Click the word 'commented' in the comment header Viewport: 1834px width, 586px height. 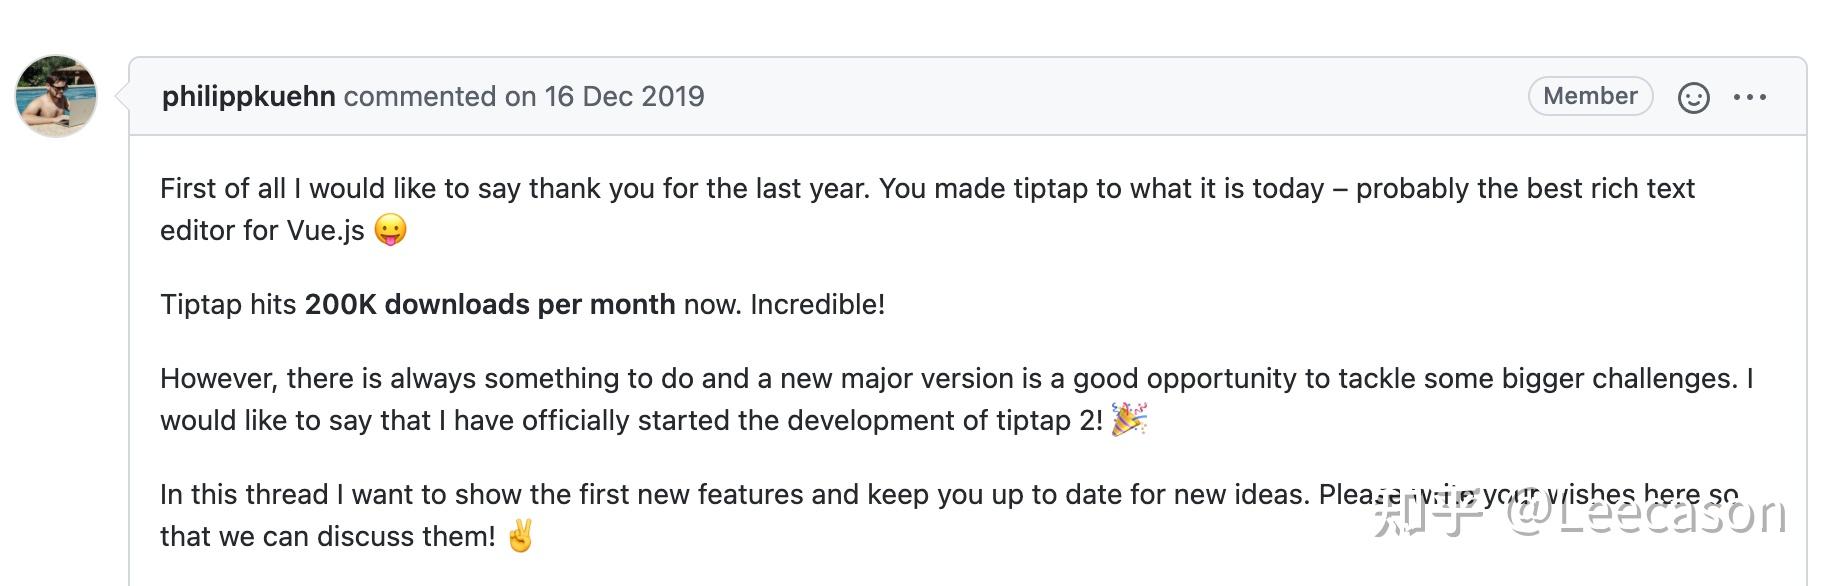420,96
